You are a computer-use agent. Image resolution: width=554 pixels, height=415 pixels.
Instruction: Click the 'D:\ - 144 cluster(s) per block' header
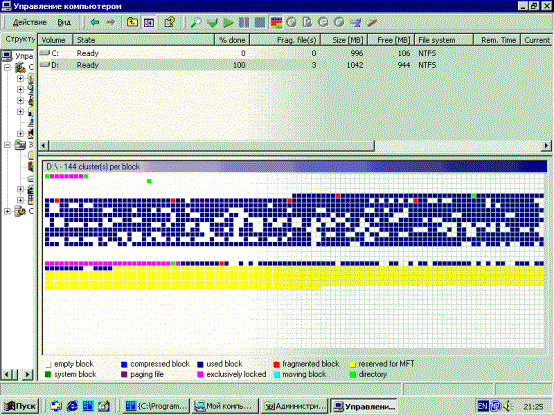click(295, 166)
